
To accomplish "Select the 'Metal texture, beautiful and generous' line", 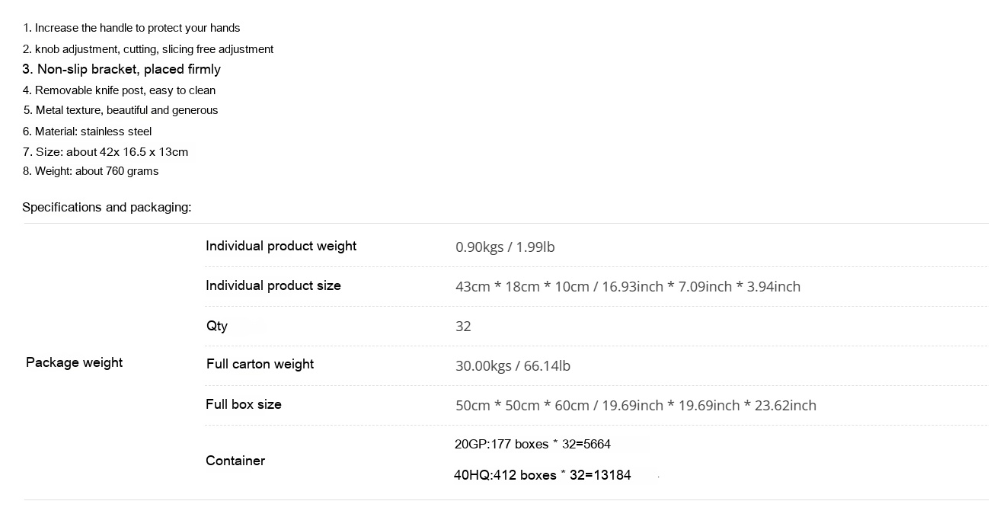I will tap(120, 110).
